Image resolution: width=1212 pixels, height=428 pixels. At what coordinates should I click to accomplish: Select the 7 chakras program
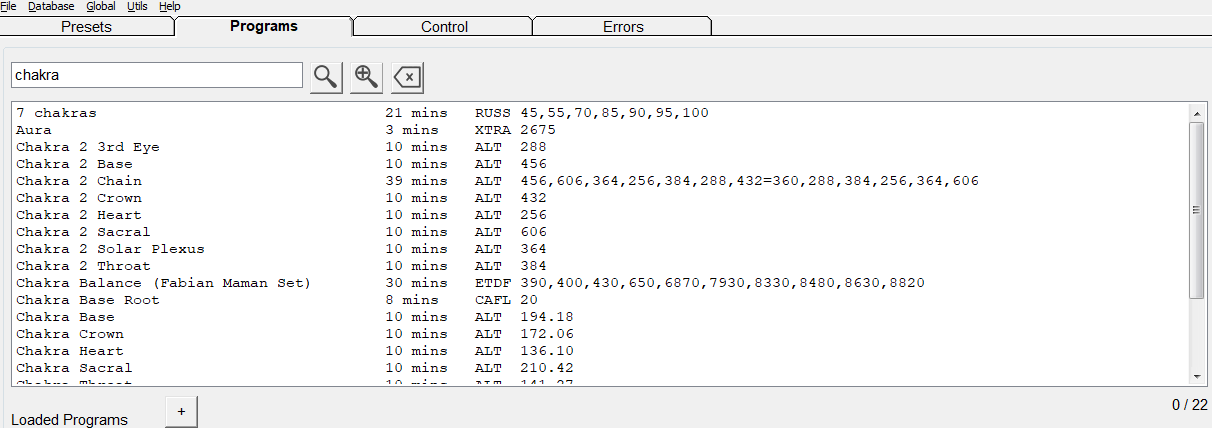(x=56, y=113)
